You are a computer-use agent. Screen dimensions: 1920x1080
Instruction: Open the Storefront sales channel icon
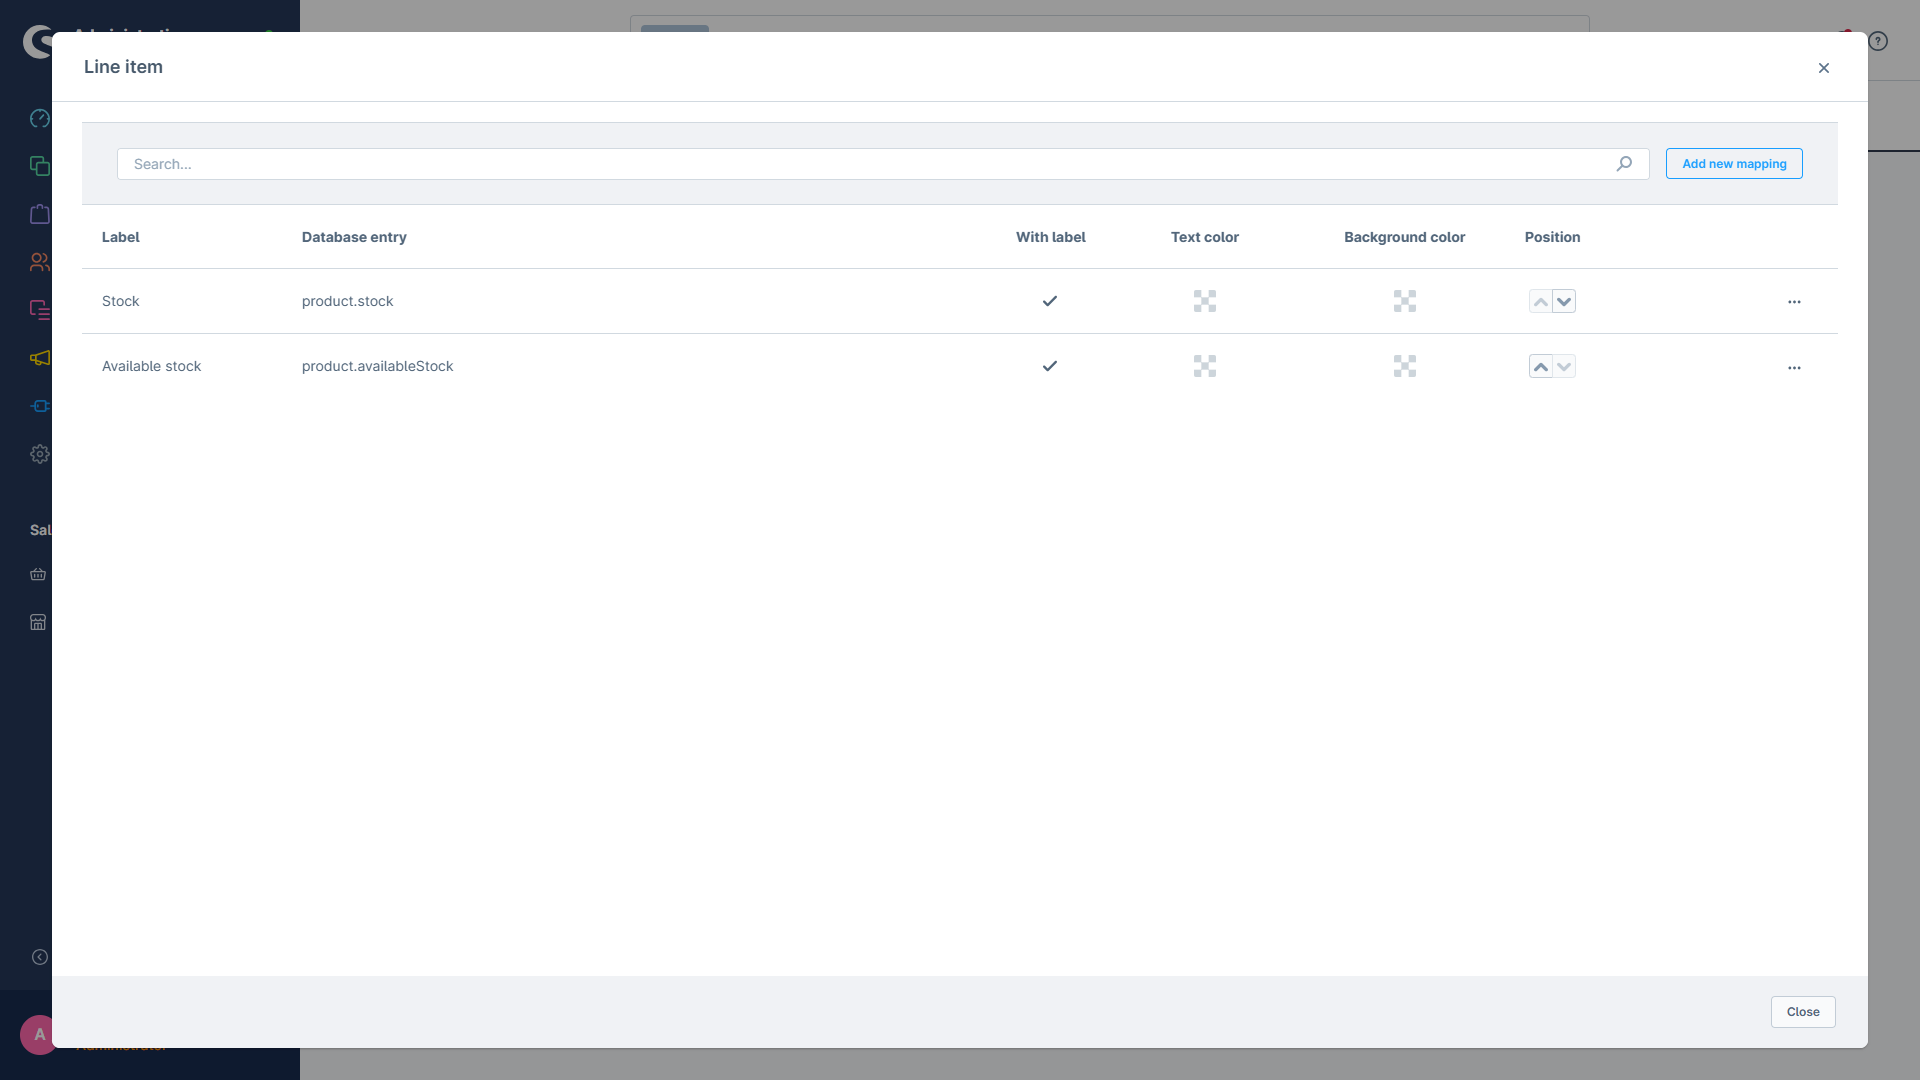38,622
